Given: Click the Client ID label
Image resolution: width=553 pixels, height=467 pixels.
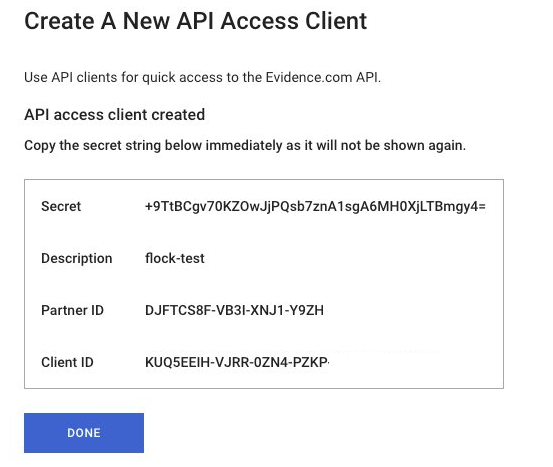Looking at the screenshot, I should click(x=67, y=362).
